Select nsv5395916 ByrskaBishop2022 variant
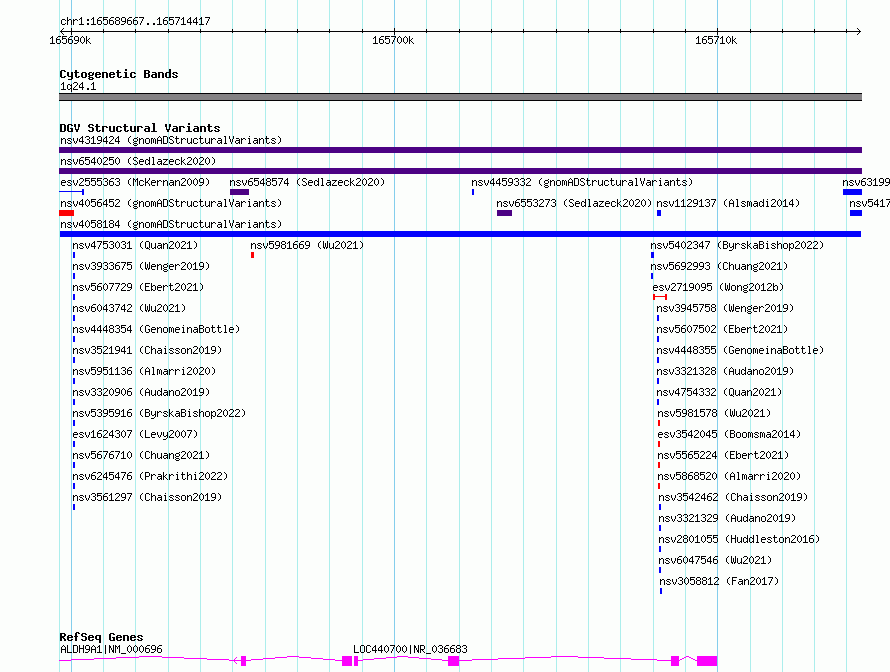890x672 pixels. click(159, 413)
